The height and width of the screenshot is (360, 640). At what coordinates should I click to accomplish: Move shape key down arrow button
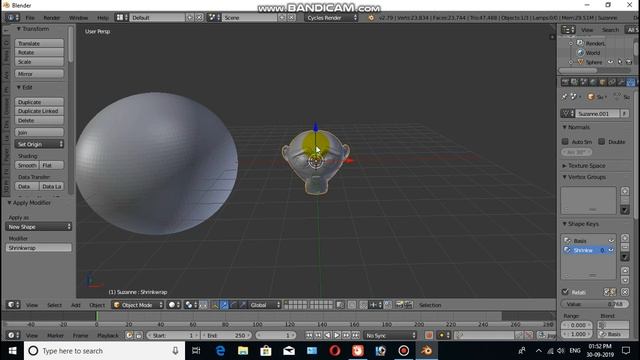[x=625, y=280]
